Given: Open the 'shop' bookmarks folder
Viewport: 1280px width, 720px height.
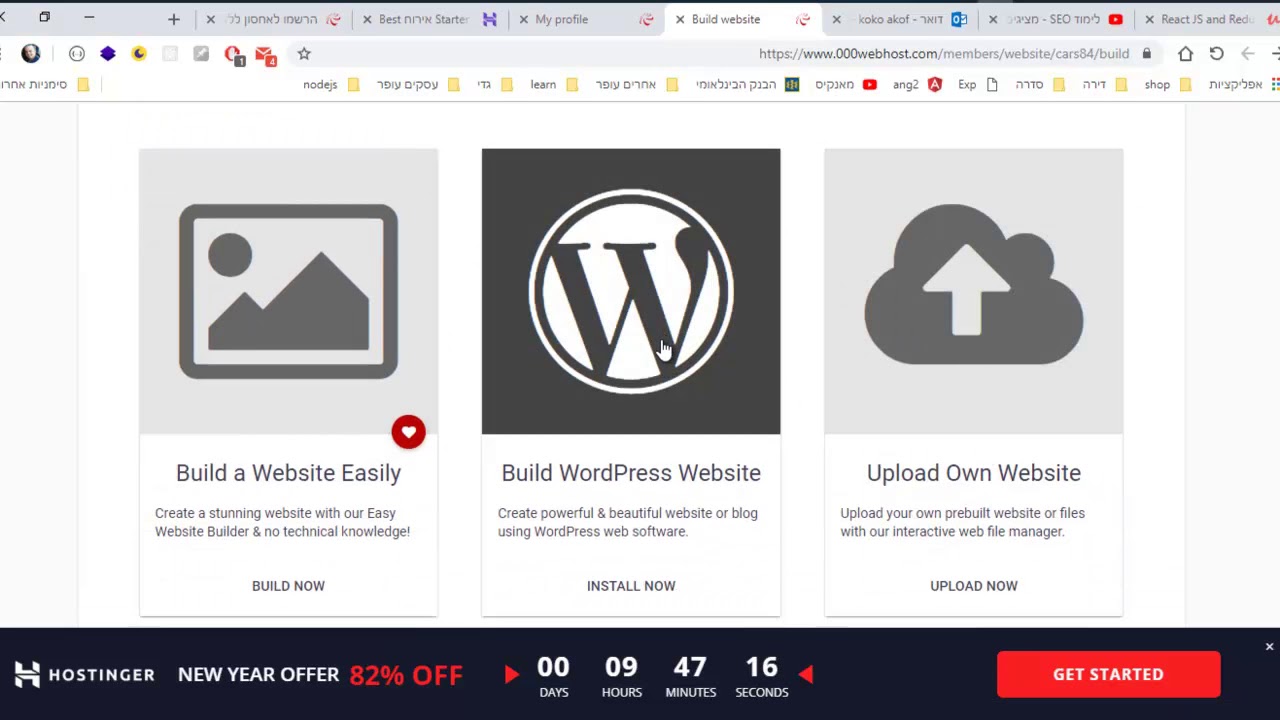Looking at the screenshot, I should tap(1167, 85).
